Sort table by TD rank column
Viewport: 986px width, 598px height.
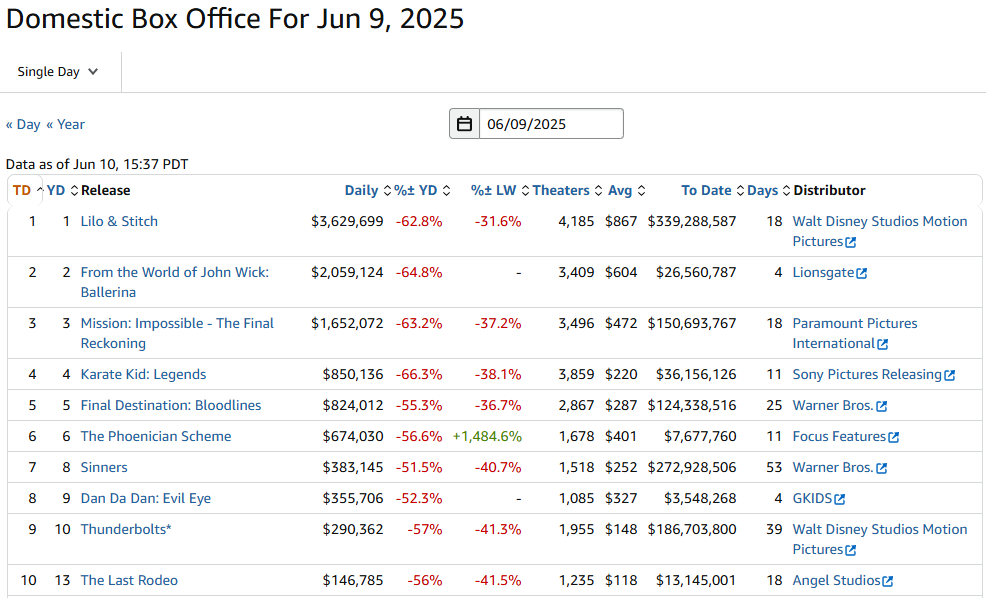(x=28, y=191)
